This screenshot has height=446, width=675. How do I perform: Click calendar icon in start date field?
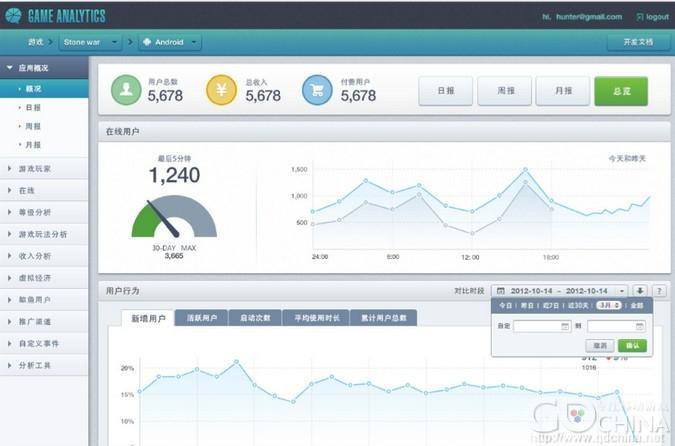pos(565,326)
